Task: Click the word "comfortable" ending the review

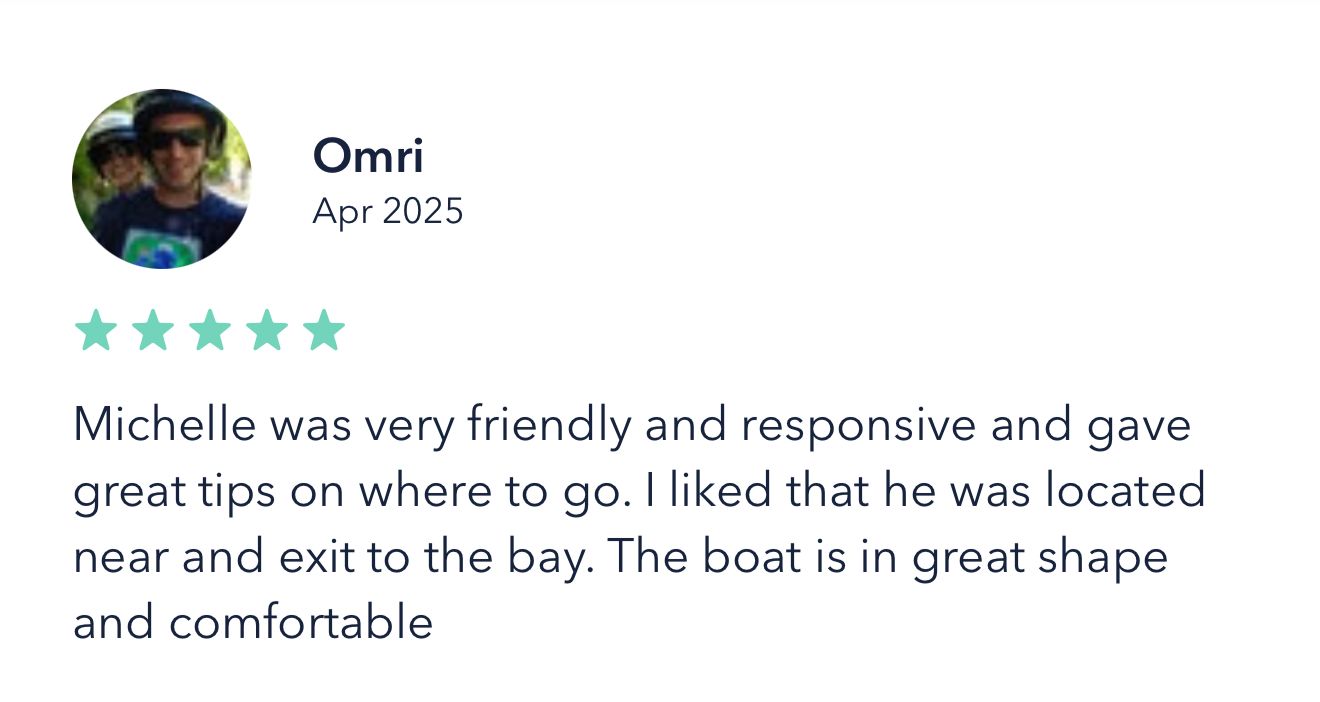Action: click(x=300, y=623)
